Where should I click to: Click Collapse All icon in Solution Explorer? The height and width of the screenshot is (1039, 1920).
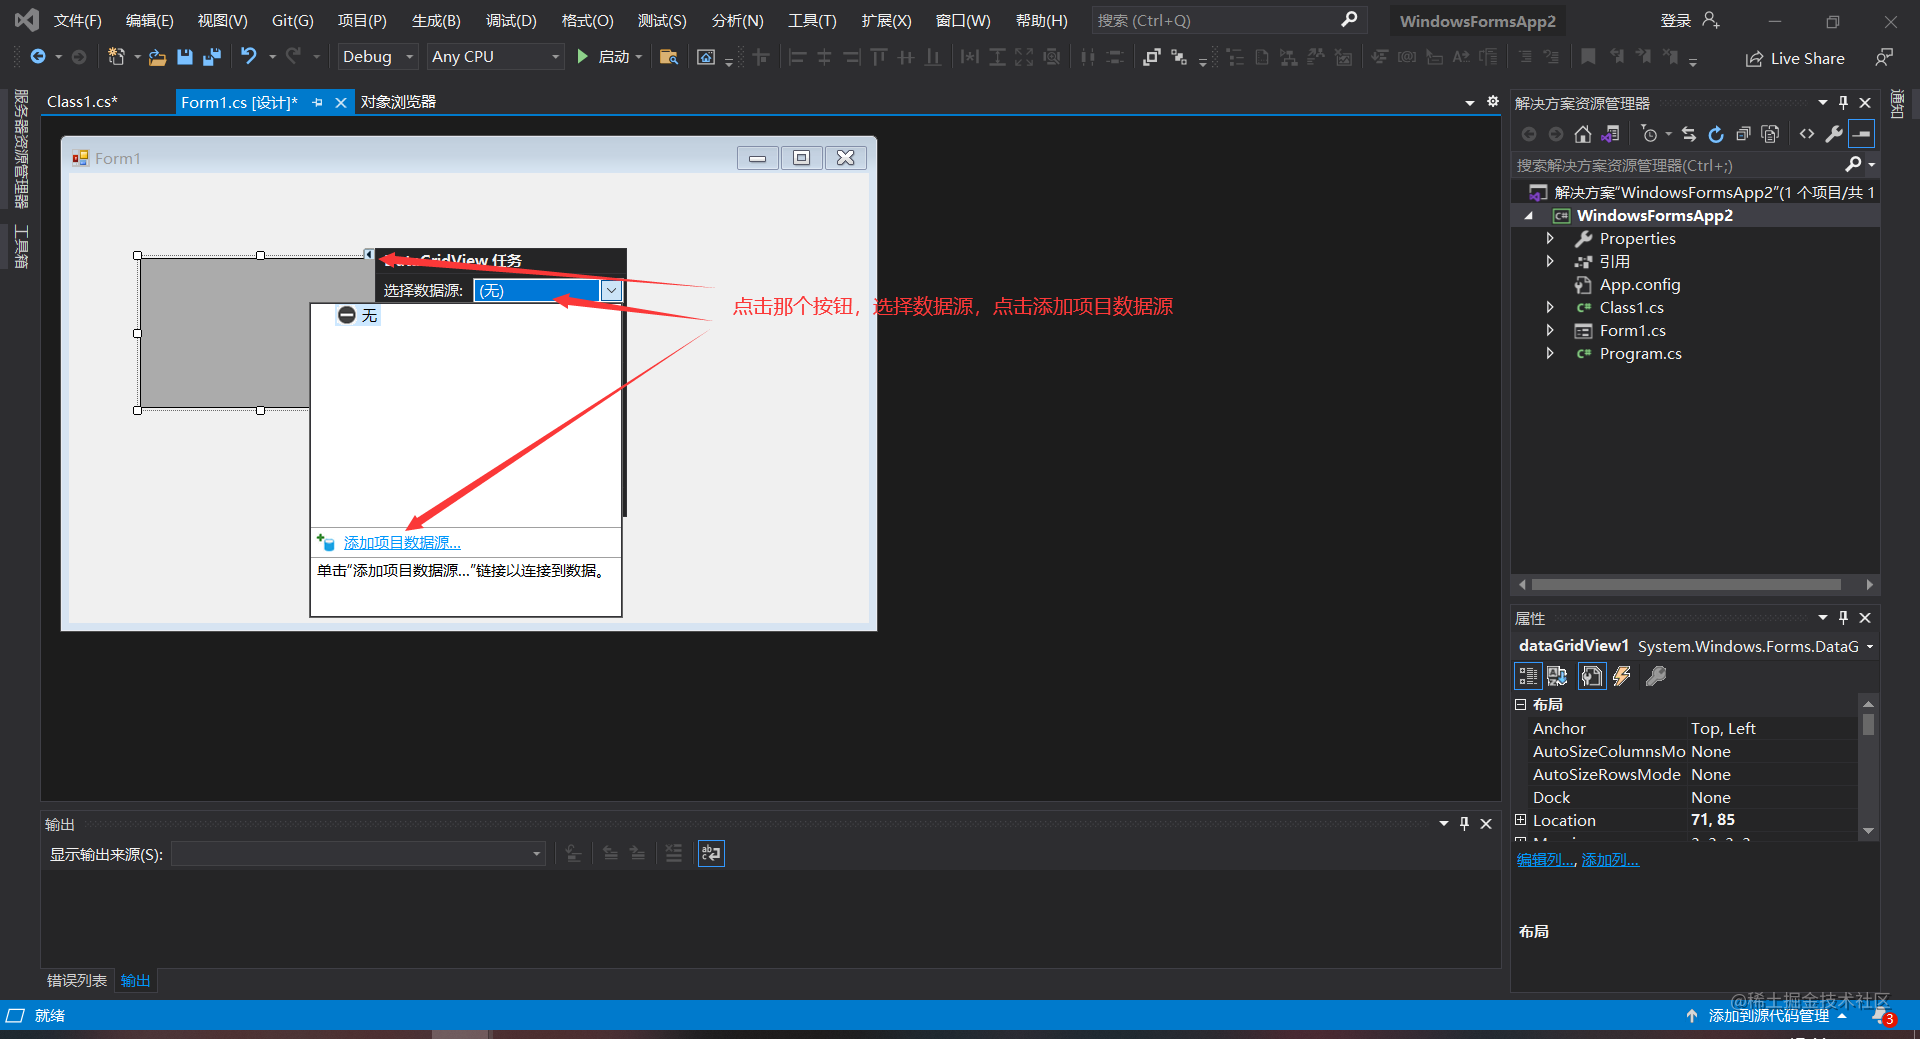pyautogui.click(x=1743, y=134)
